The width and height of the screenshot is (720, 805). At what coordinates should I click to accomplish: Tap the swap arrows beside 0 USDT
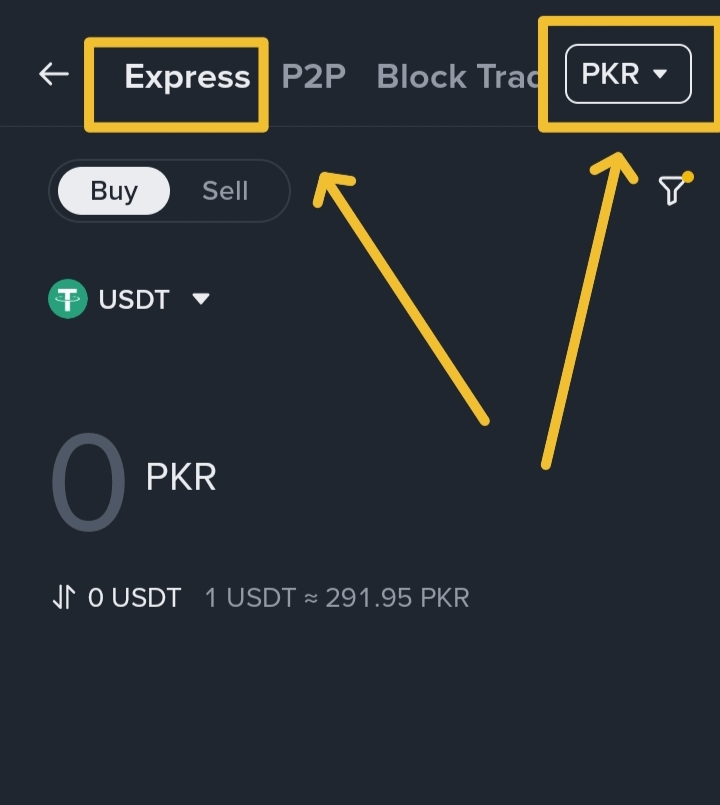pyautogui.click(x=64, y=598)
